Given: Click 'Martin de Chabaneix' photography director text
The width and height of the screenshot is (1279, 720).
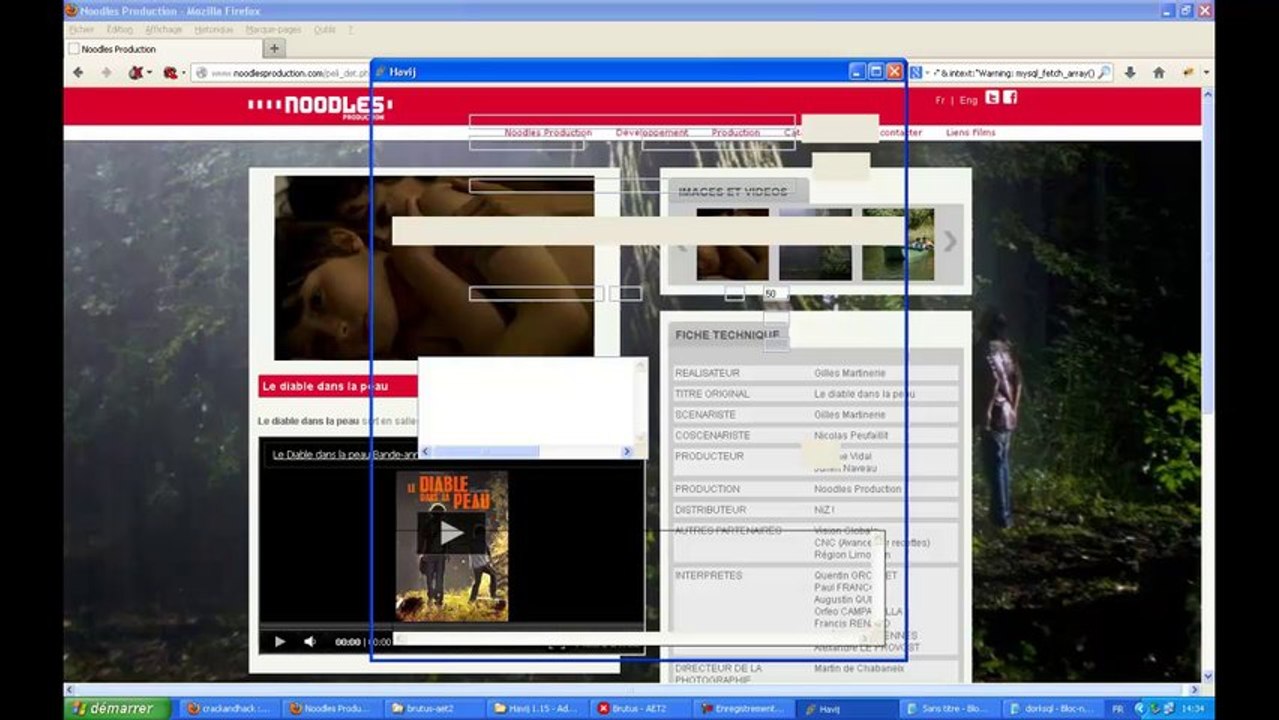Looking at the screenshot, I should [858, 668].
